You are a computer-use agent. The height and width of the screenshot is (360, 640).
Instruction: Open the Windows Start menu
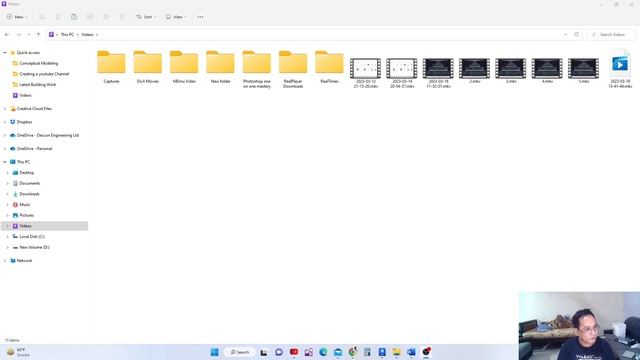214,352
